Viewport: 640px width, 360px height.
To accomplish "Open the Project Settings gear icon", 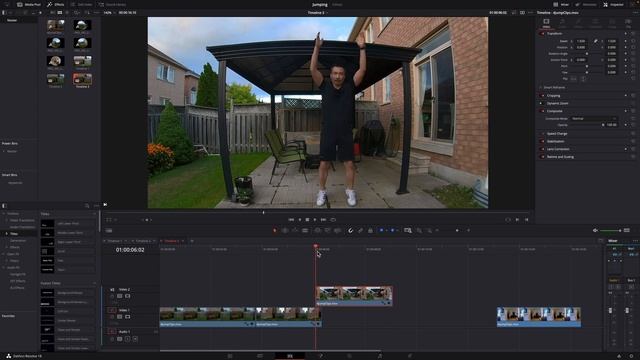I will point(631,356).
